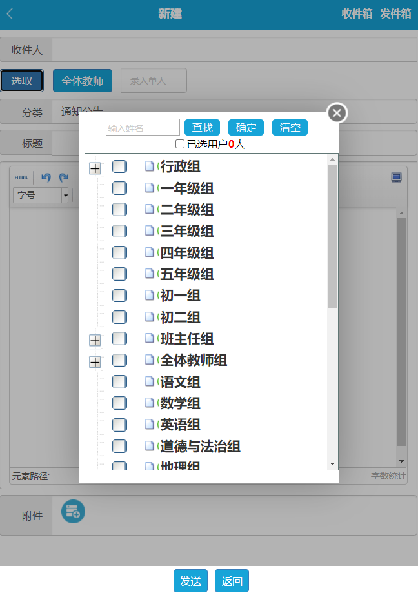Check the 班主任组 checkbox

[x=119, y=338]
